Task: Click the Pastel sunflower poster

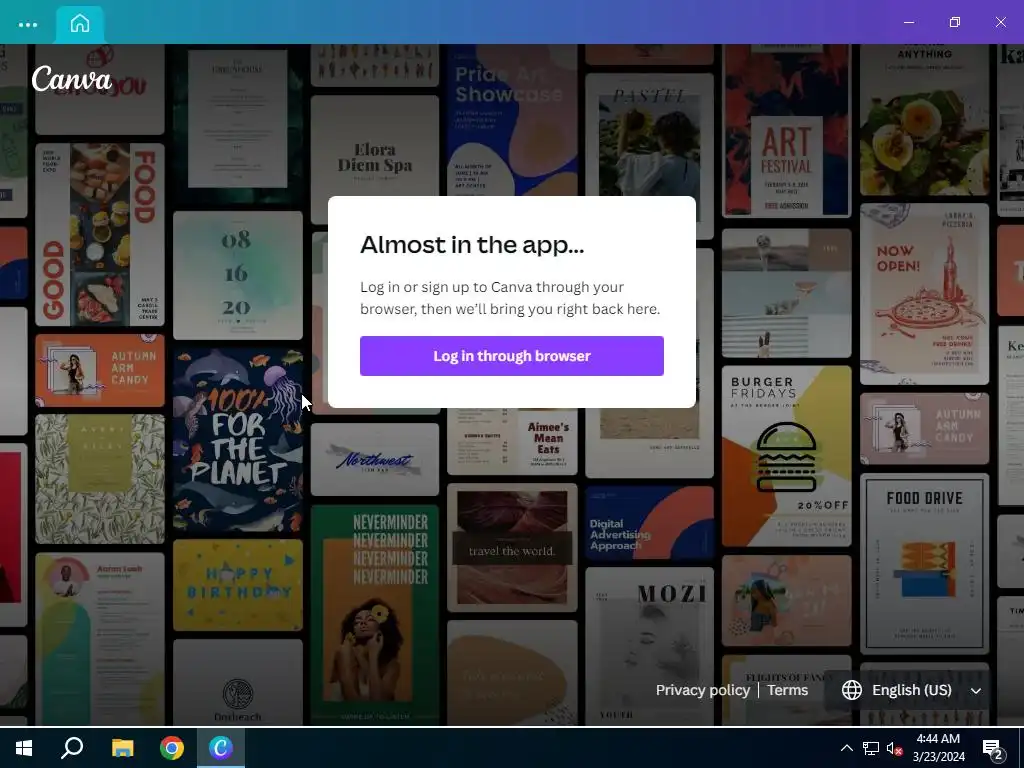Action: (x=649, y=135)
